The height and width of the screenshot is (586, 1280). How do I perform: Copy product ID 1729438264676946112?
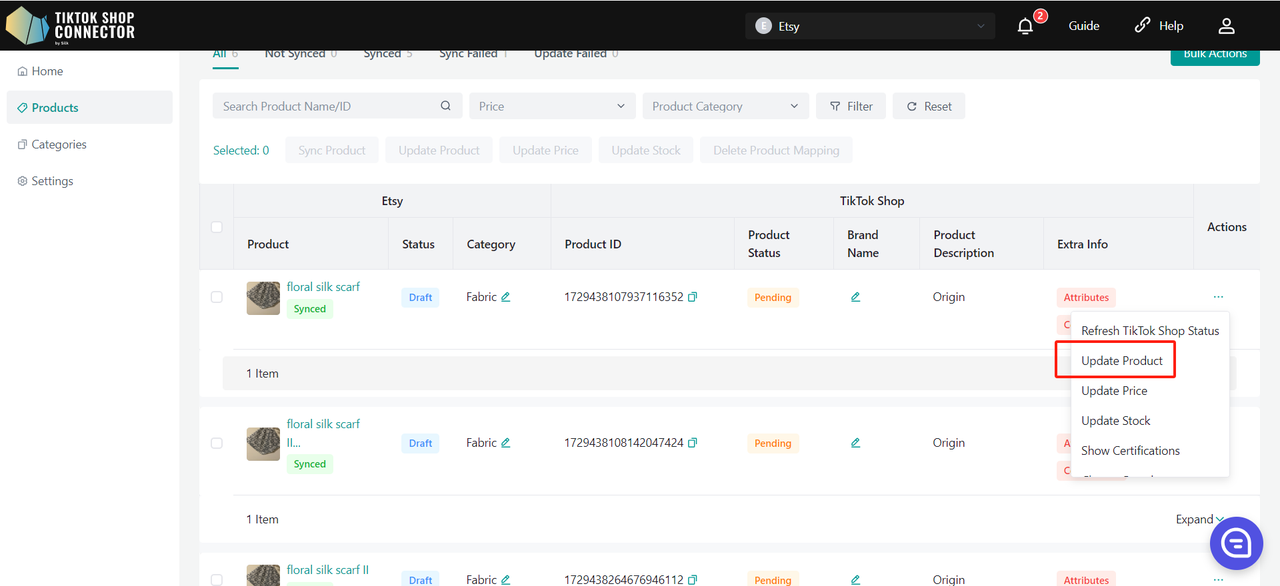point(693,580)
